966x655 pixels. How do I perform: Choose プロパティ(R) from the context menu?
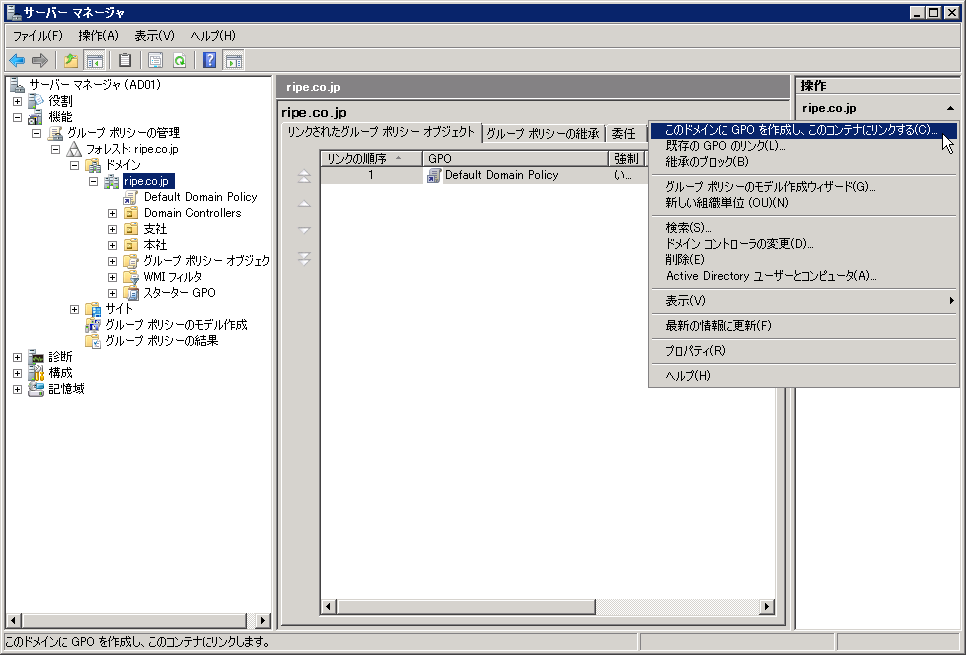[x=803, y=351]
